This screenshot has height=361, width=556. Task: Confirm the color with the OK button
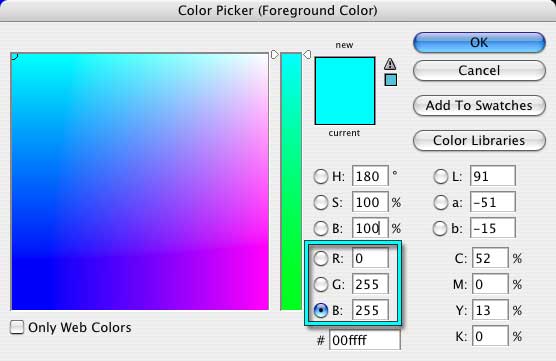coord(479,43)
